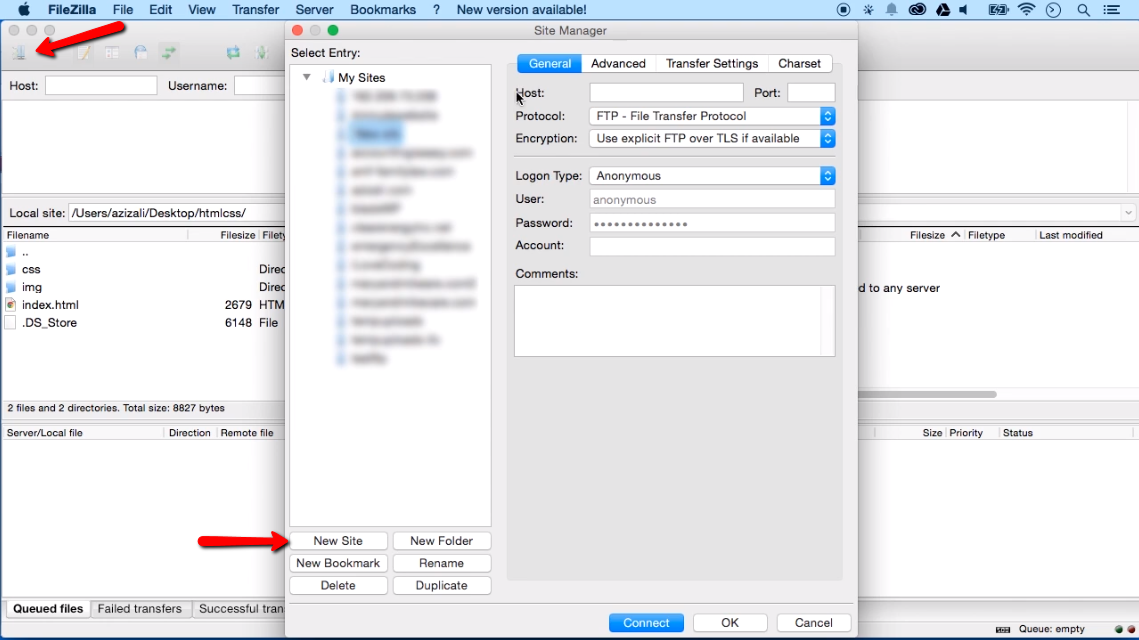Collapse the My Sites tree entry
The height and width of the screenshot is (640, 1139).
click(306, 76)
